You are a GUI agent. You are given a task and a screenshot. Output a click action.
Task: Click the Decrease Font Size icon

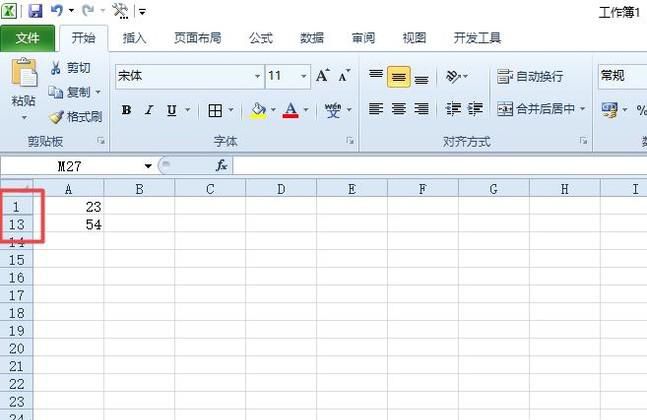click(344, 76)
